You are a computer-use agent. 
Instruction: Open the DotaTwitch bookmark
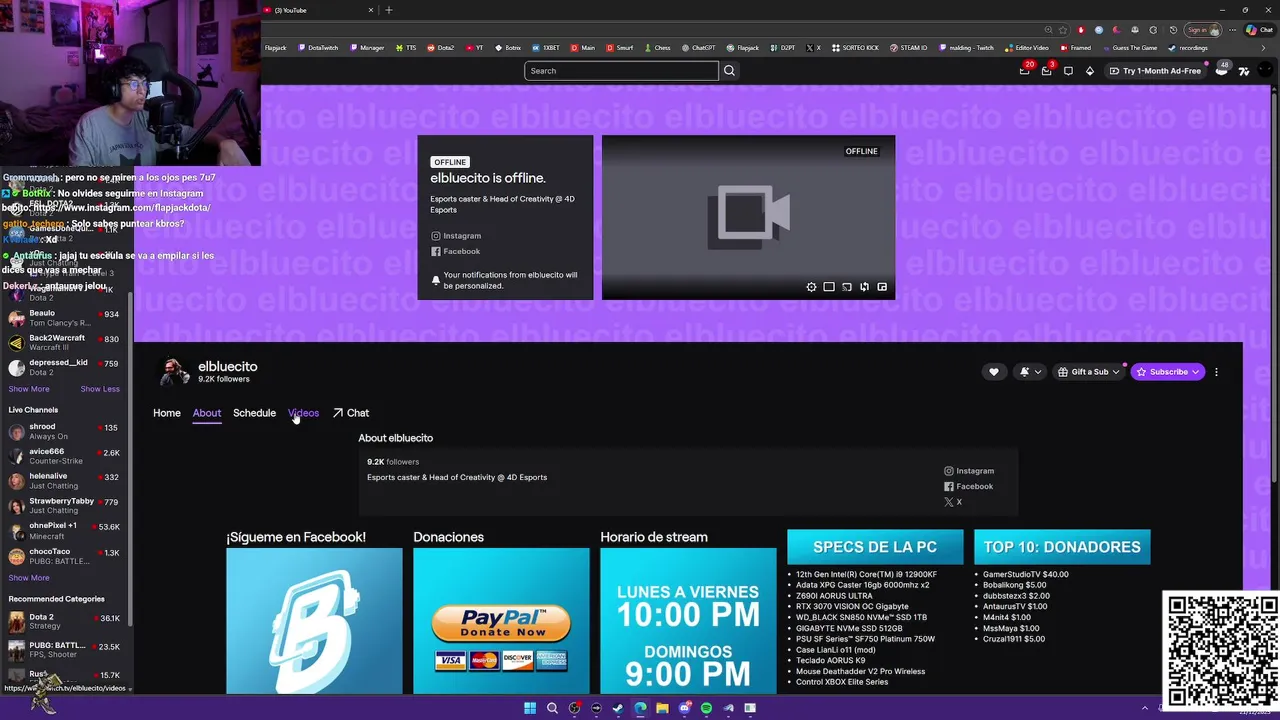coord(317,48)
